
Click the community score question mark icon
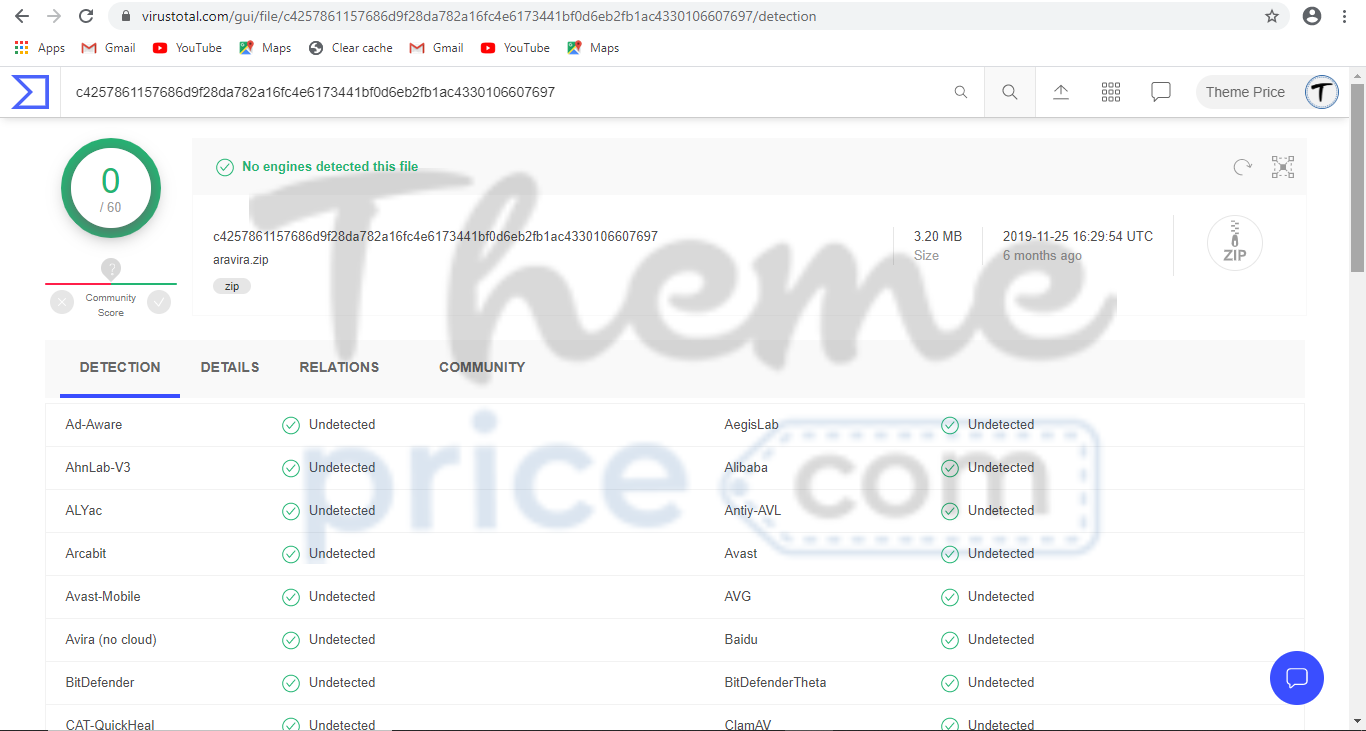[x=111, y=269]
